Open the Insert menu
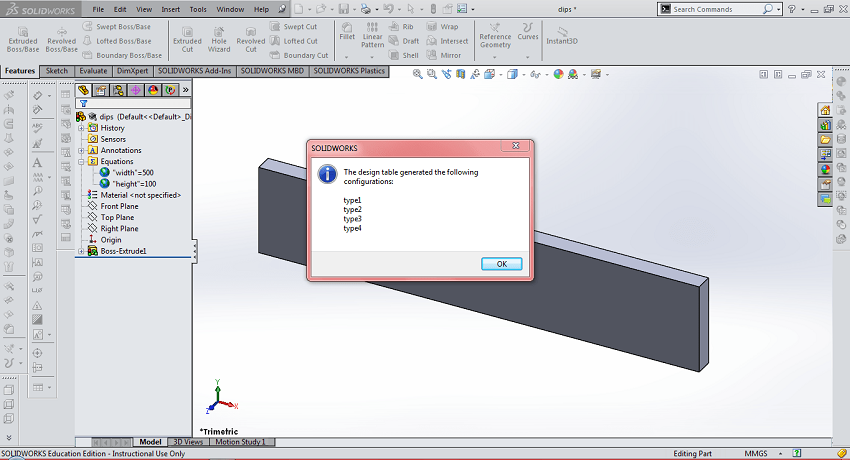The width and height of the screenshot is (850, 460). (x=170, y=9)
